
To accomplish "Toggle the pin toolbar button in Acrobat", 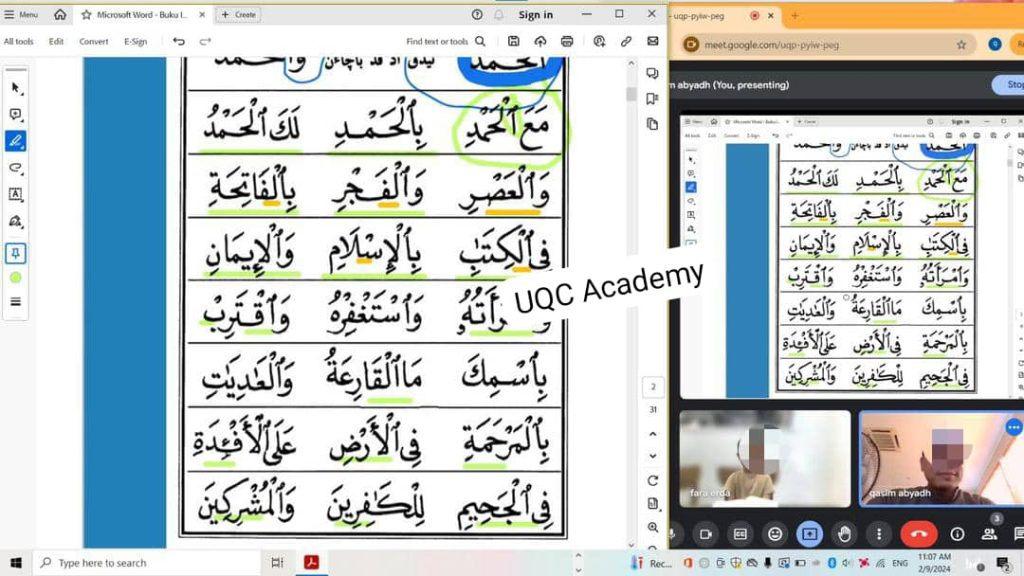I will [16, 253].
